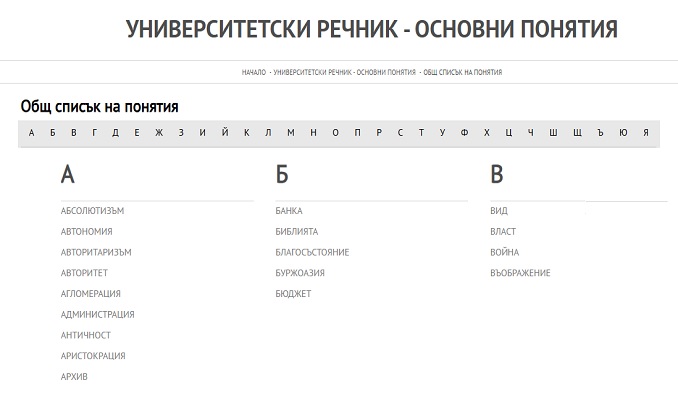Screen dimensions: 678x410
Task: Select the АРХИВ entry
Action: (74, 377)
